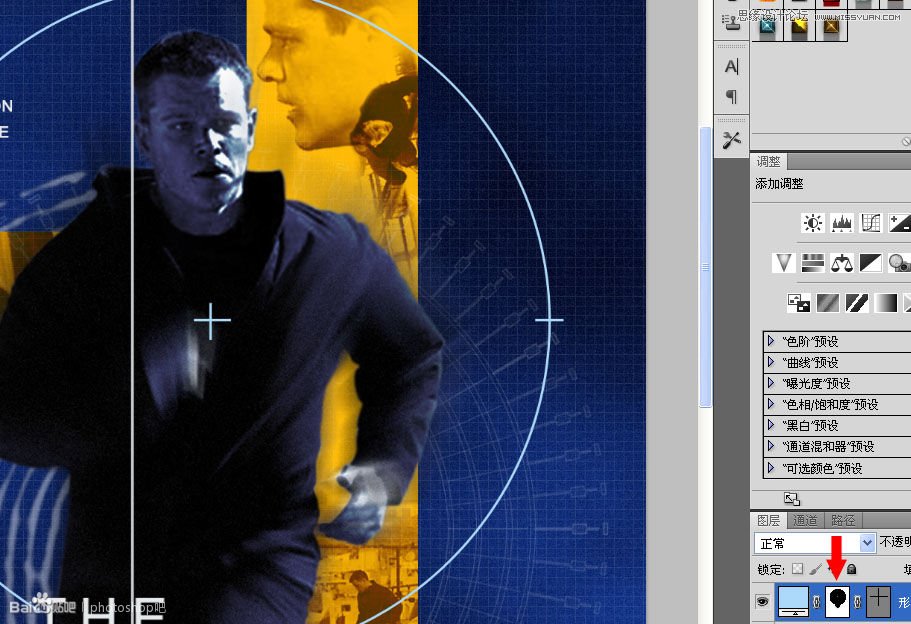Switch to the 通道 channels tab
The height and width of the screenshot is (624, 911).
(804, 520)
